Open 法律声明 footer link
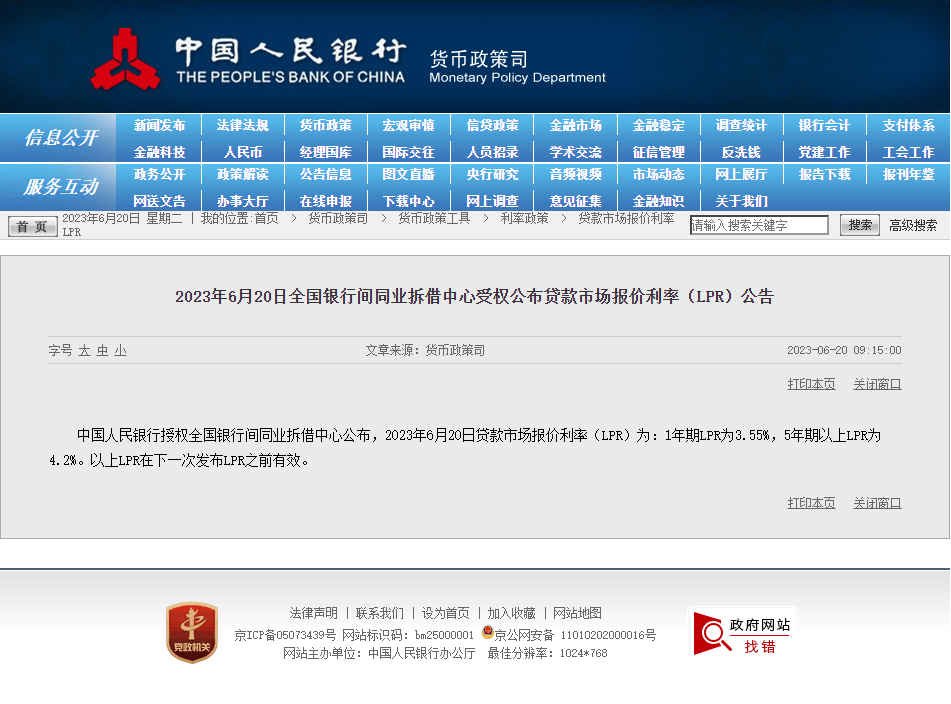This screenshot has width=951, height=704. coord(314,613)
